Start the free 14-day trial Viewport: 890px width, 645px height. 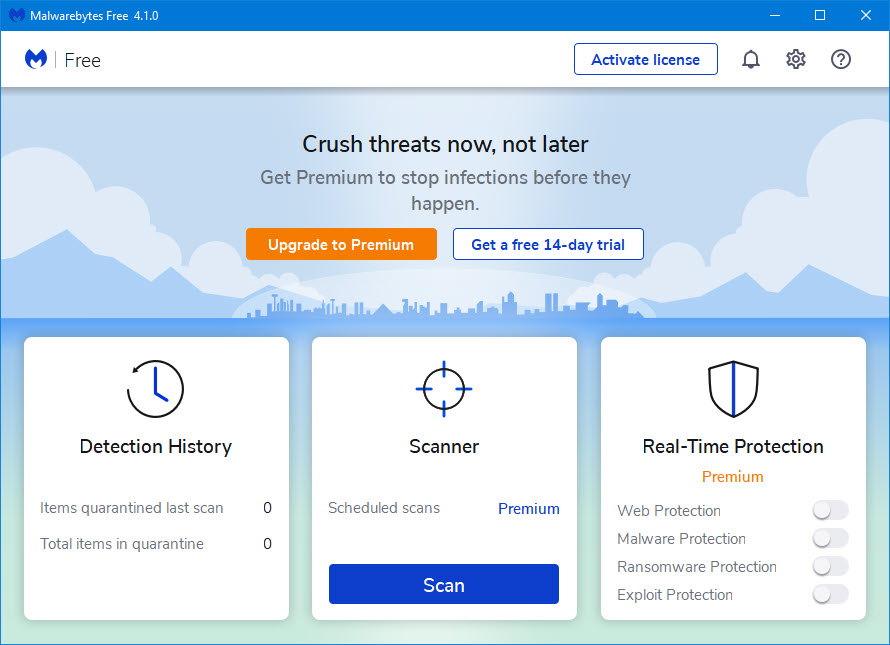click(548, 244)
